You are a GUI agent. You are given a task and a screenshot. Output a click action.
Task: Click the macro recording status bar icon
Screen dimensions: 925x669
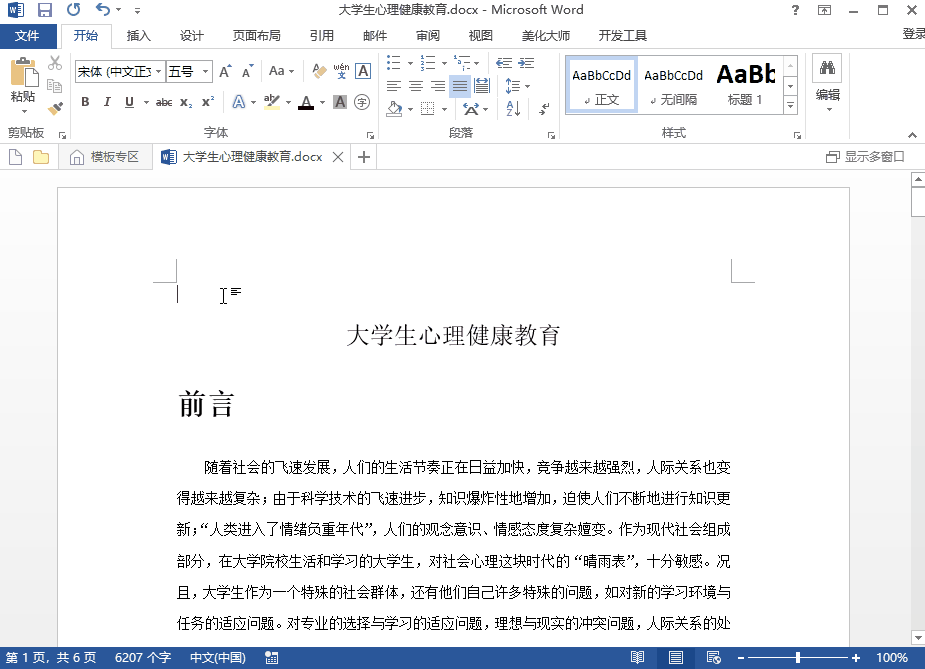(x=271, y=657)
